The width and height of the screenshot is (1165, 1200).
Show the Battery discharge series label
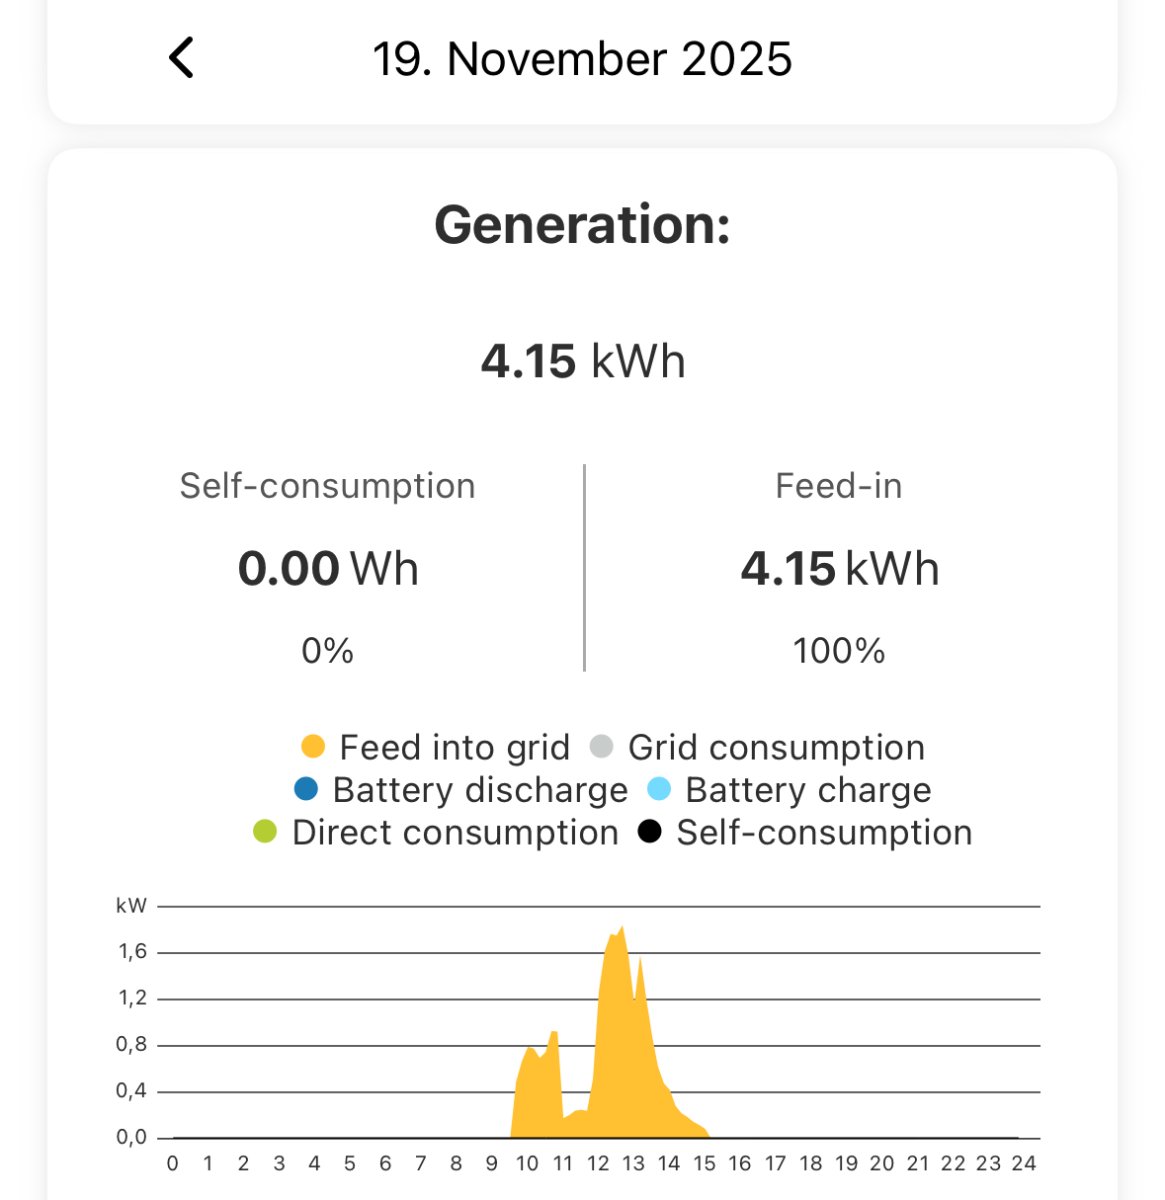click(480, 790)
